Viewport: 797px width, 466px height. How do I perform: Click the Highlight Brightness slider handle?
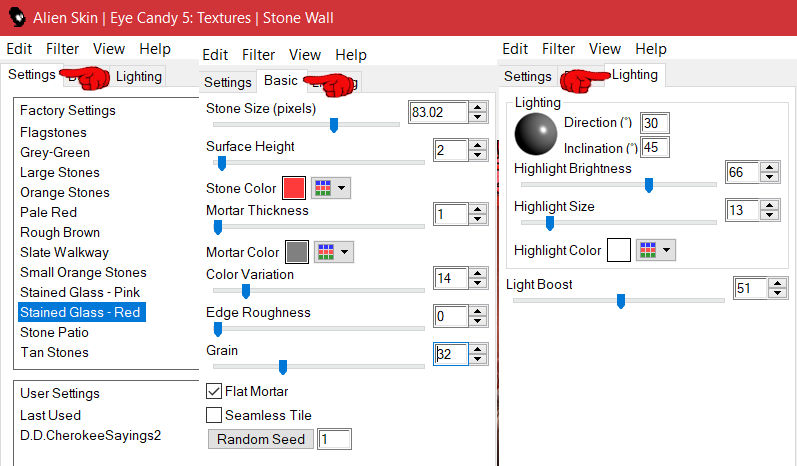(x=649, y=185)
